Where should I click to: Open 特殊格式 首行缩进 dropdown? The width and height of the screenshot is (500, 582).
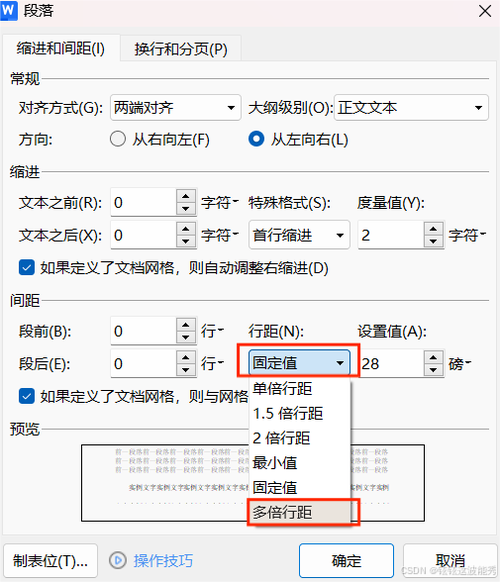[299, 235]
